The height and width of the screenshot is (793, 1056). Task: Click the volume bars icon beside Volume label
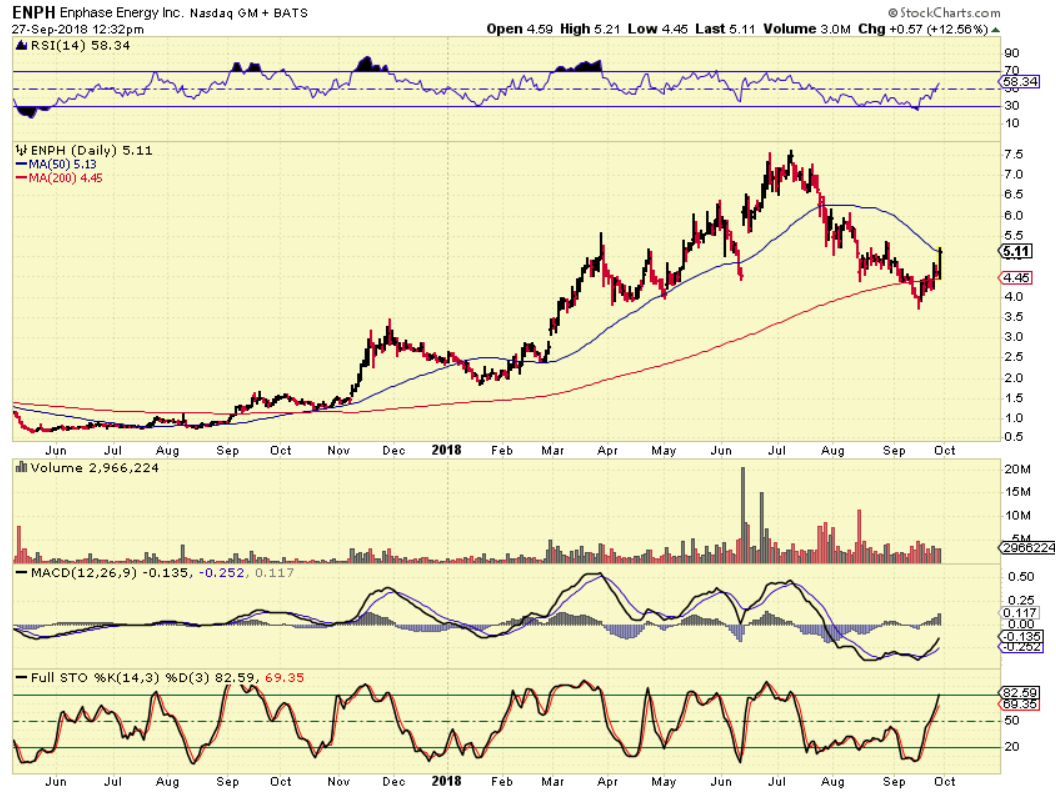[21, 467]
